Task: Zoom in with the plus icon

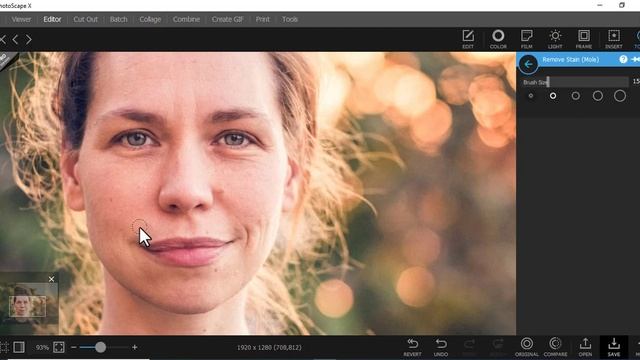Action: (134, 347)
